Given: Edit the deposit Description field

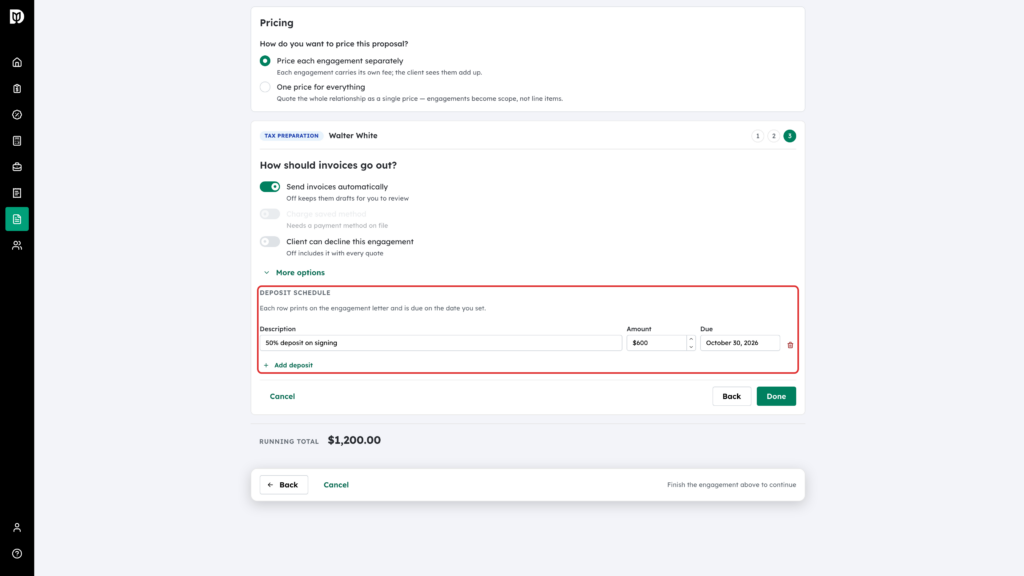Looking at the screenshot, I should tap(441, 343).
